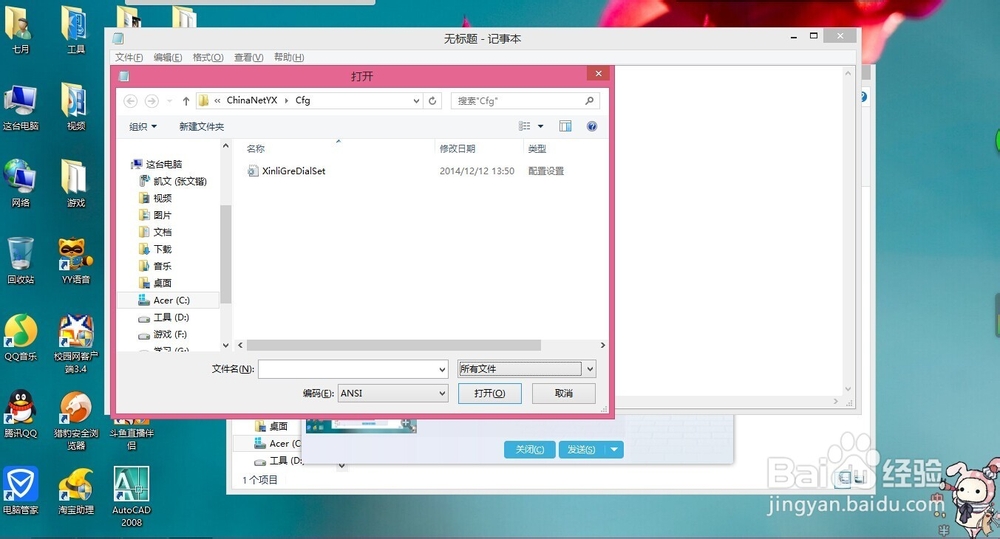This screenshot has width=1000, height=539.
Task: Select Acer (C:) drive in navigation tree
Action: 169,300
